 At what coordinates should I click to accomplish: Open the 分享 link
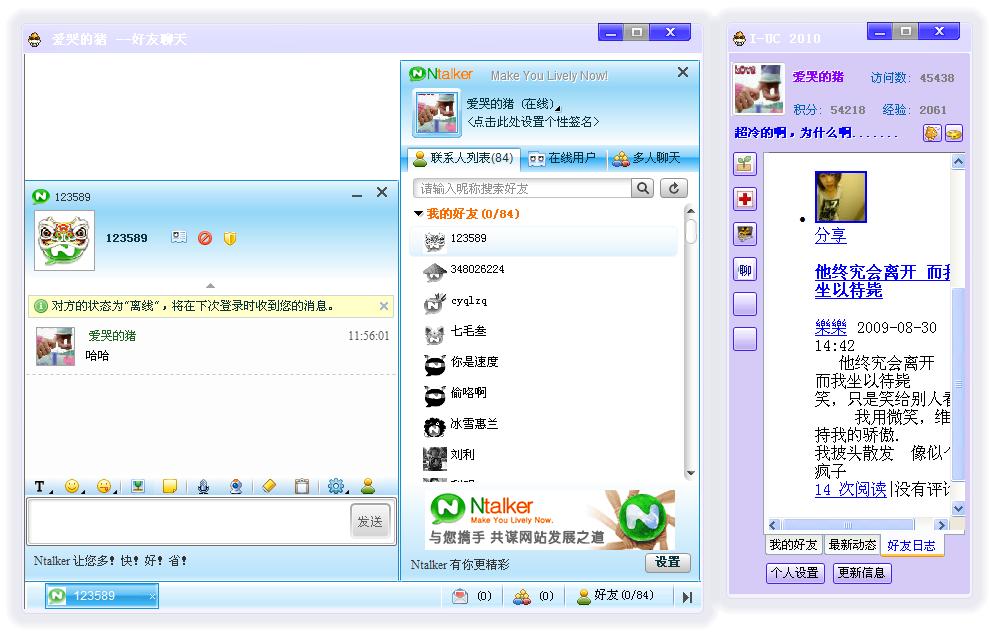point(830,235)
